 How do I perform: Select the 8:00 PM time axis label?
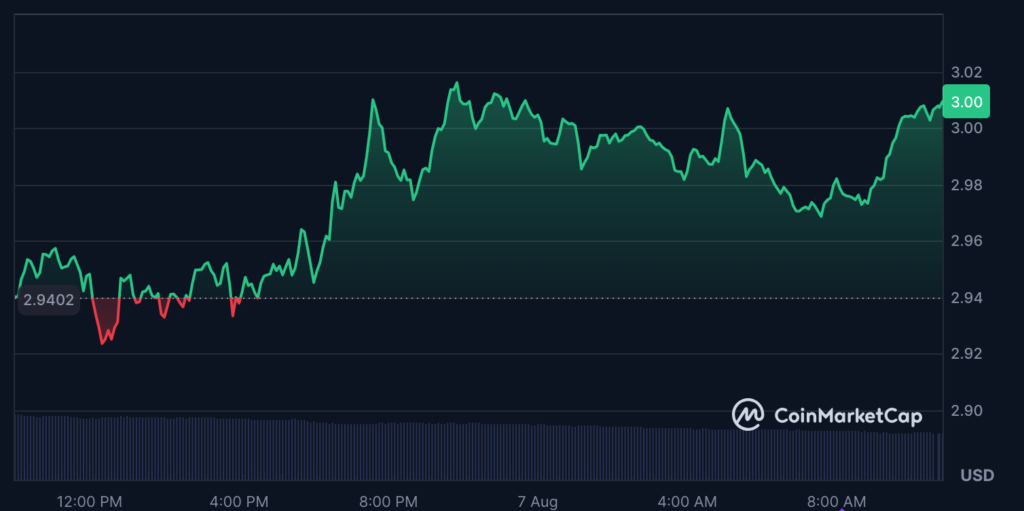[388, 500]
